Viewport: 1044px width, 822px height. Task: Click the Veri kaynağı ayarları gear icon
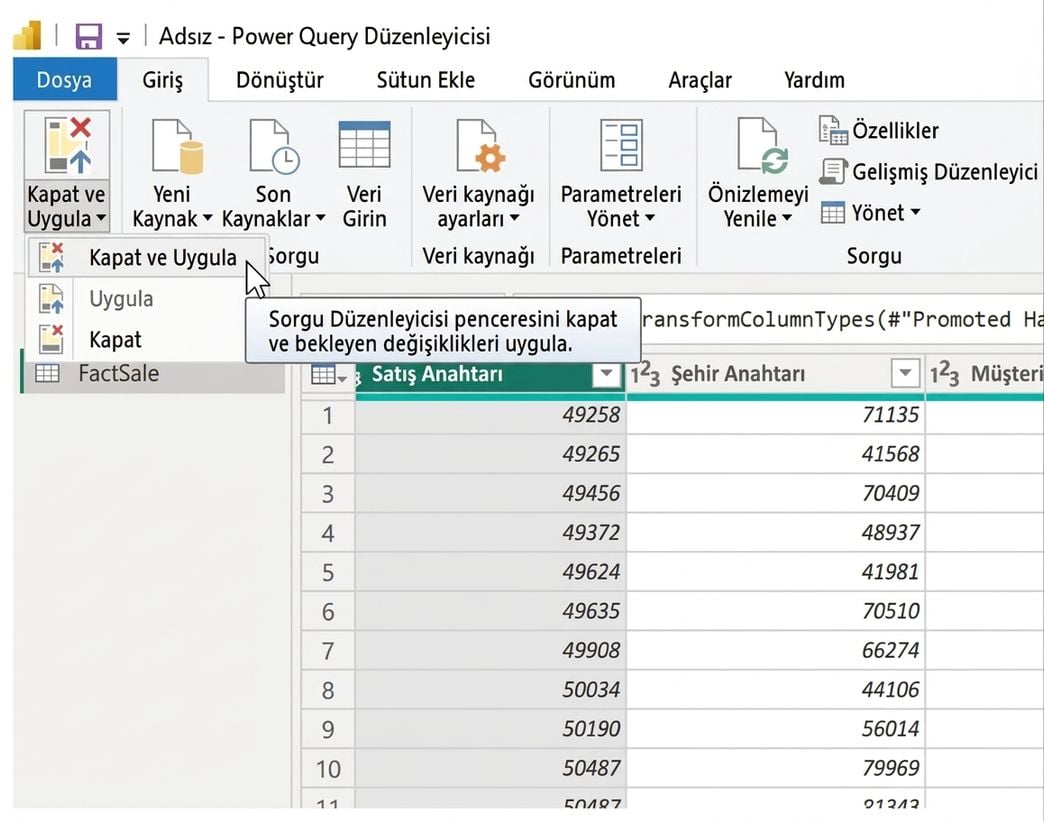pos(481,146)
